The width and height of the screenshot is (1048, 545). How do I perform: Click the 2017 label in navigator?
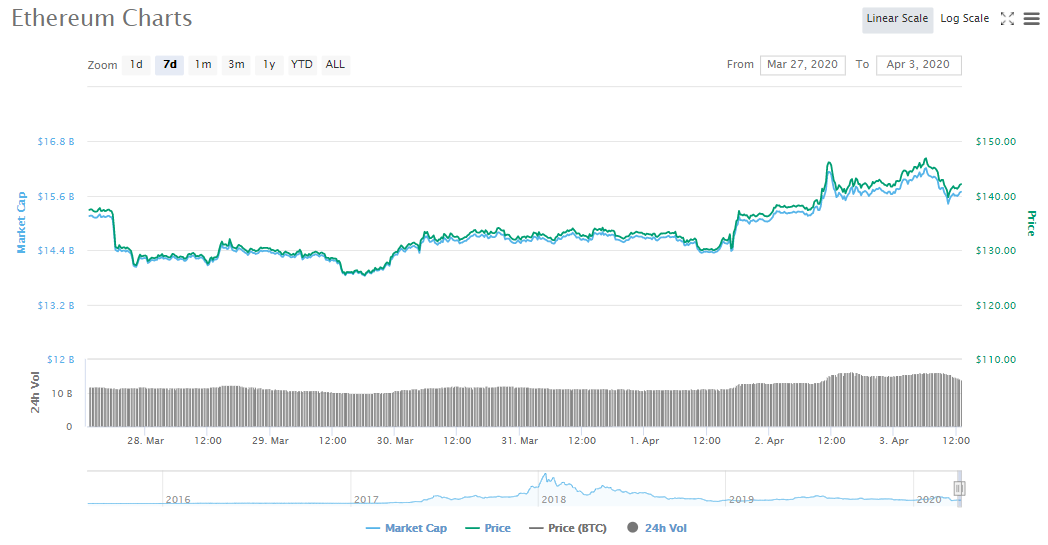click(366, 500)
